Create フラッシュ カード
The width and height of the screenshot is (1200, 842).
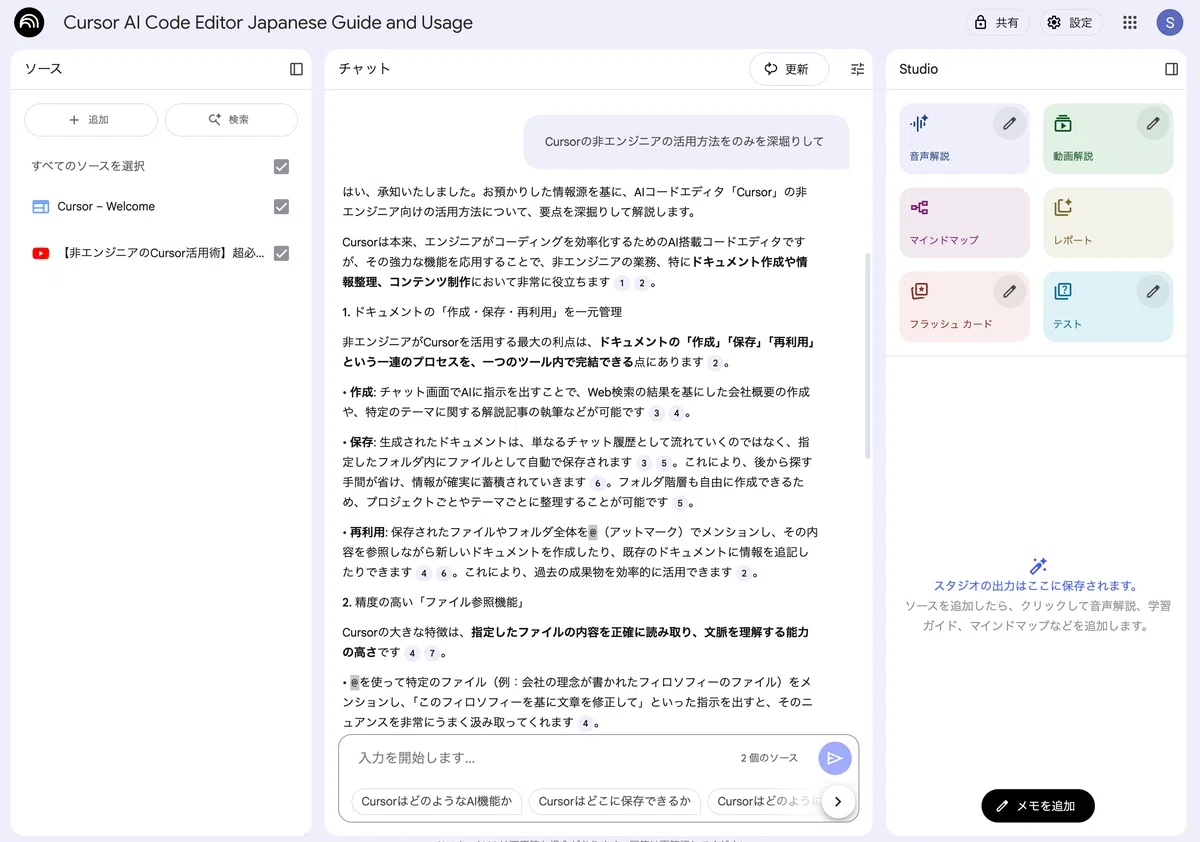tap(964, 307)
